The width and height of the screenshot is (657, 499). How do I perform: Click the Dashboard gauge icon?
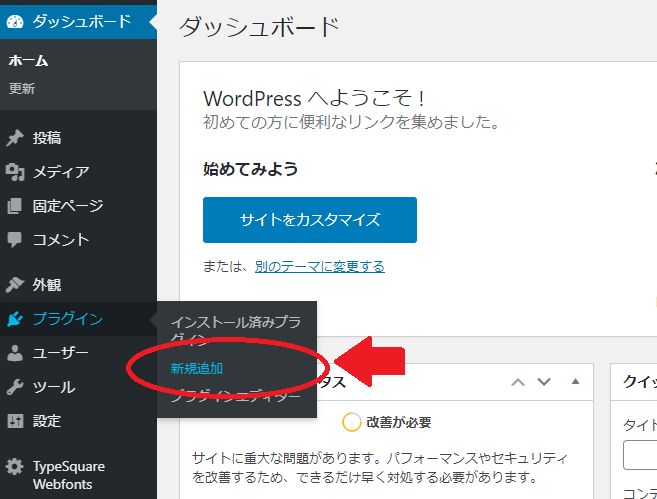point(15,22)
